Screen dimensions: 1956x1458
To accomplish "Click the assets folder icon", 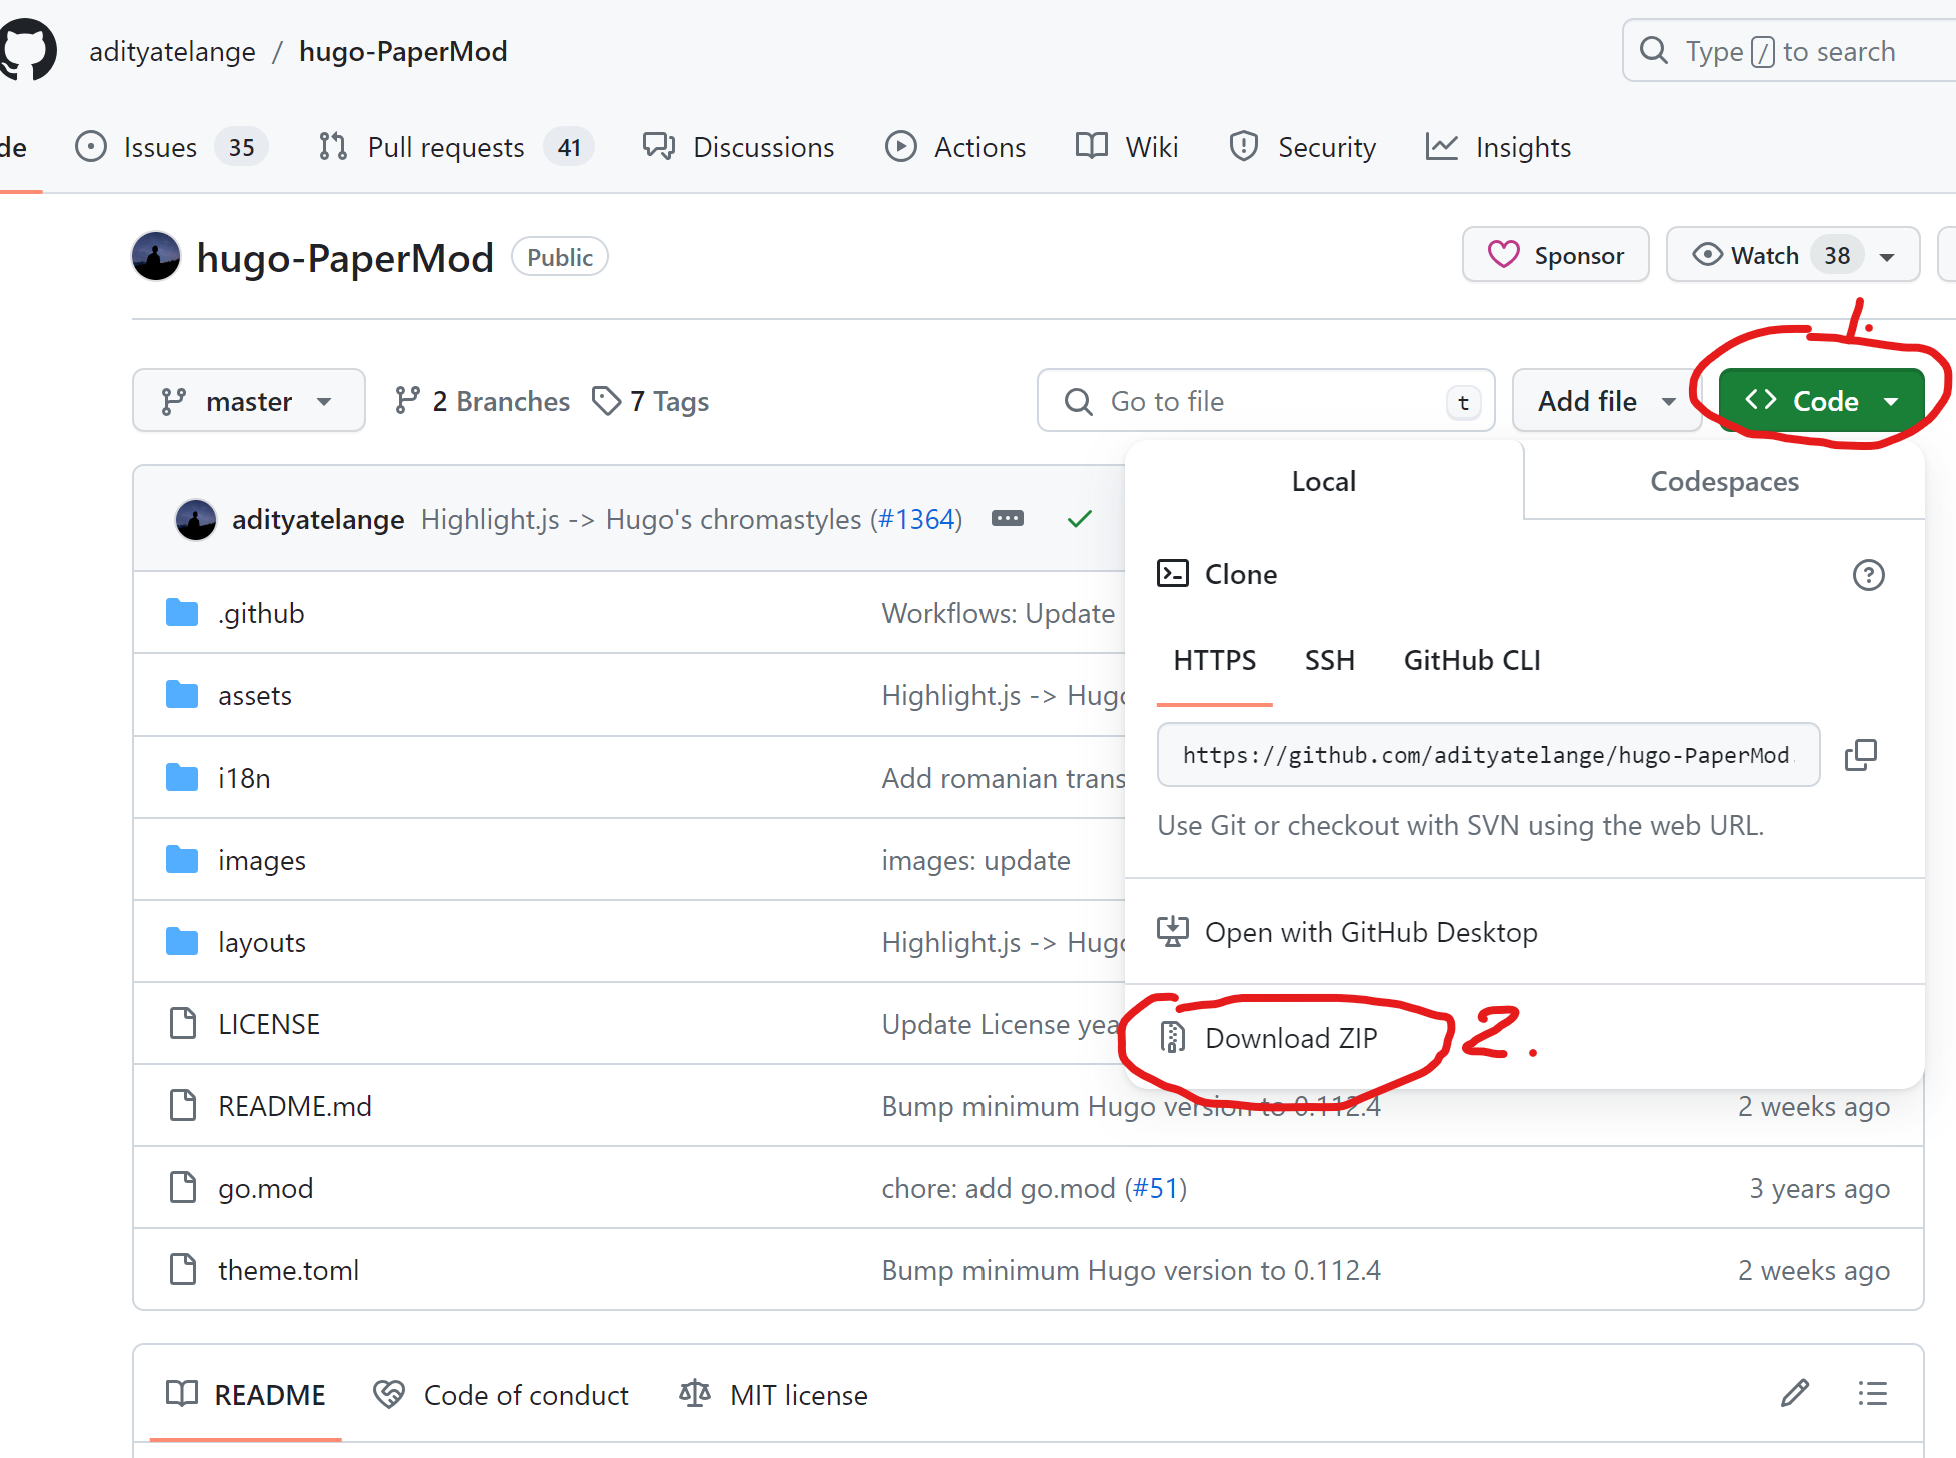I will click(x=182, y=694).
